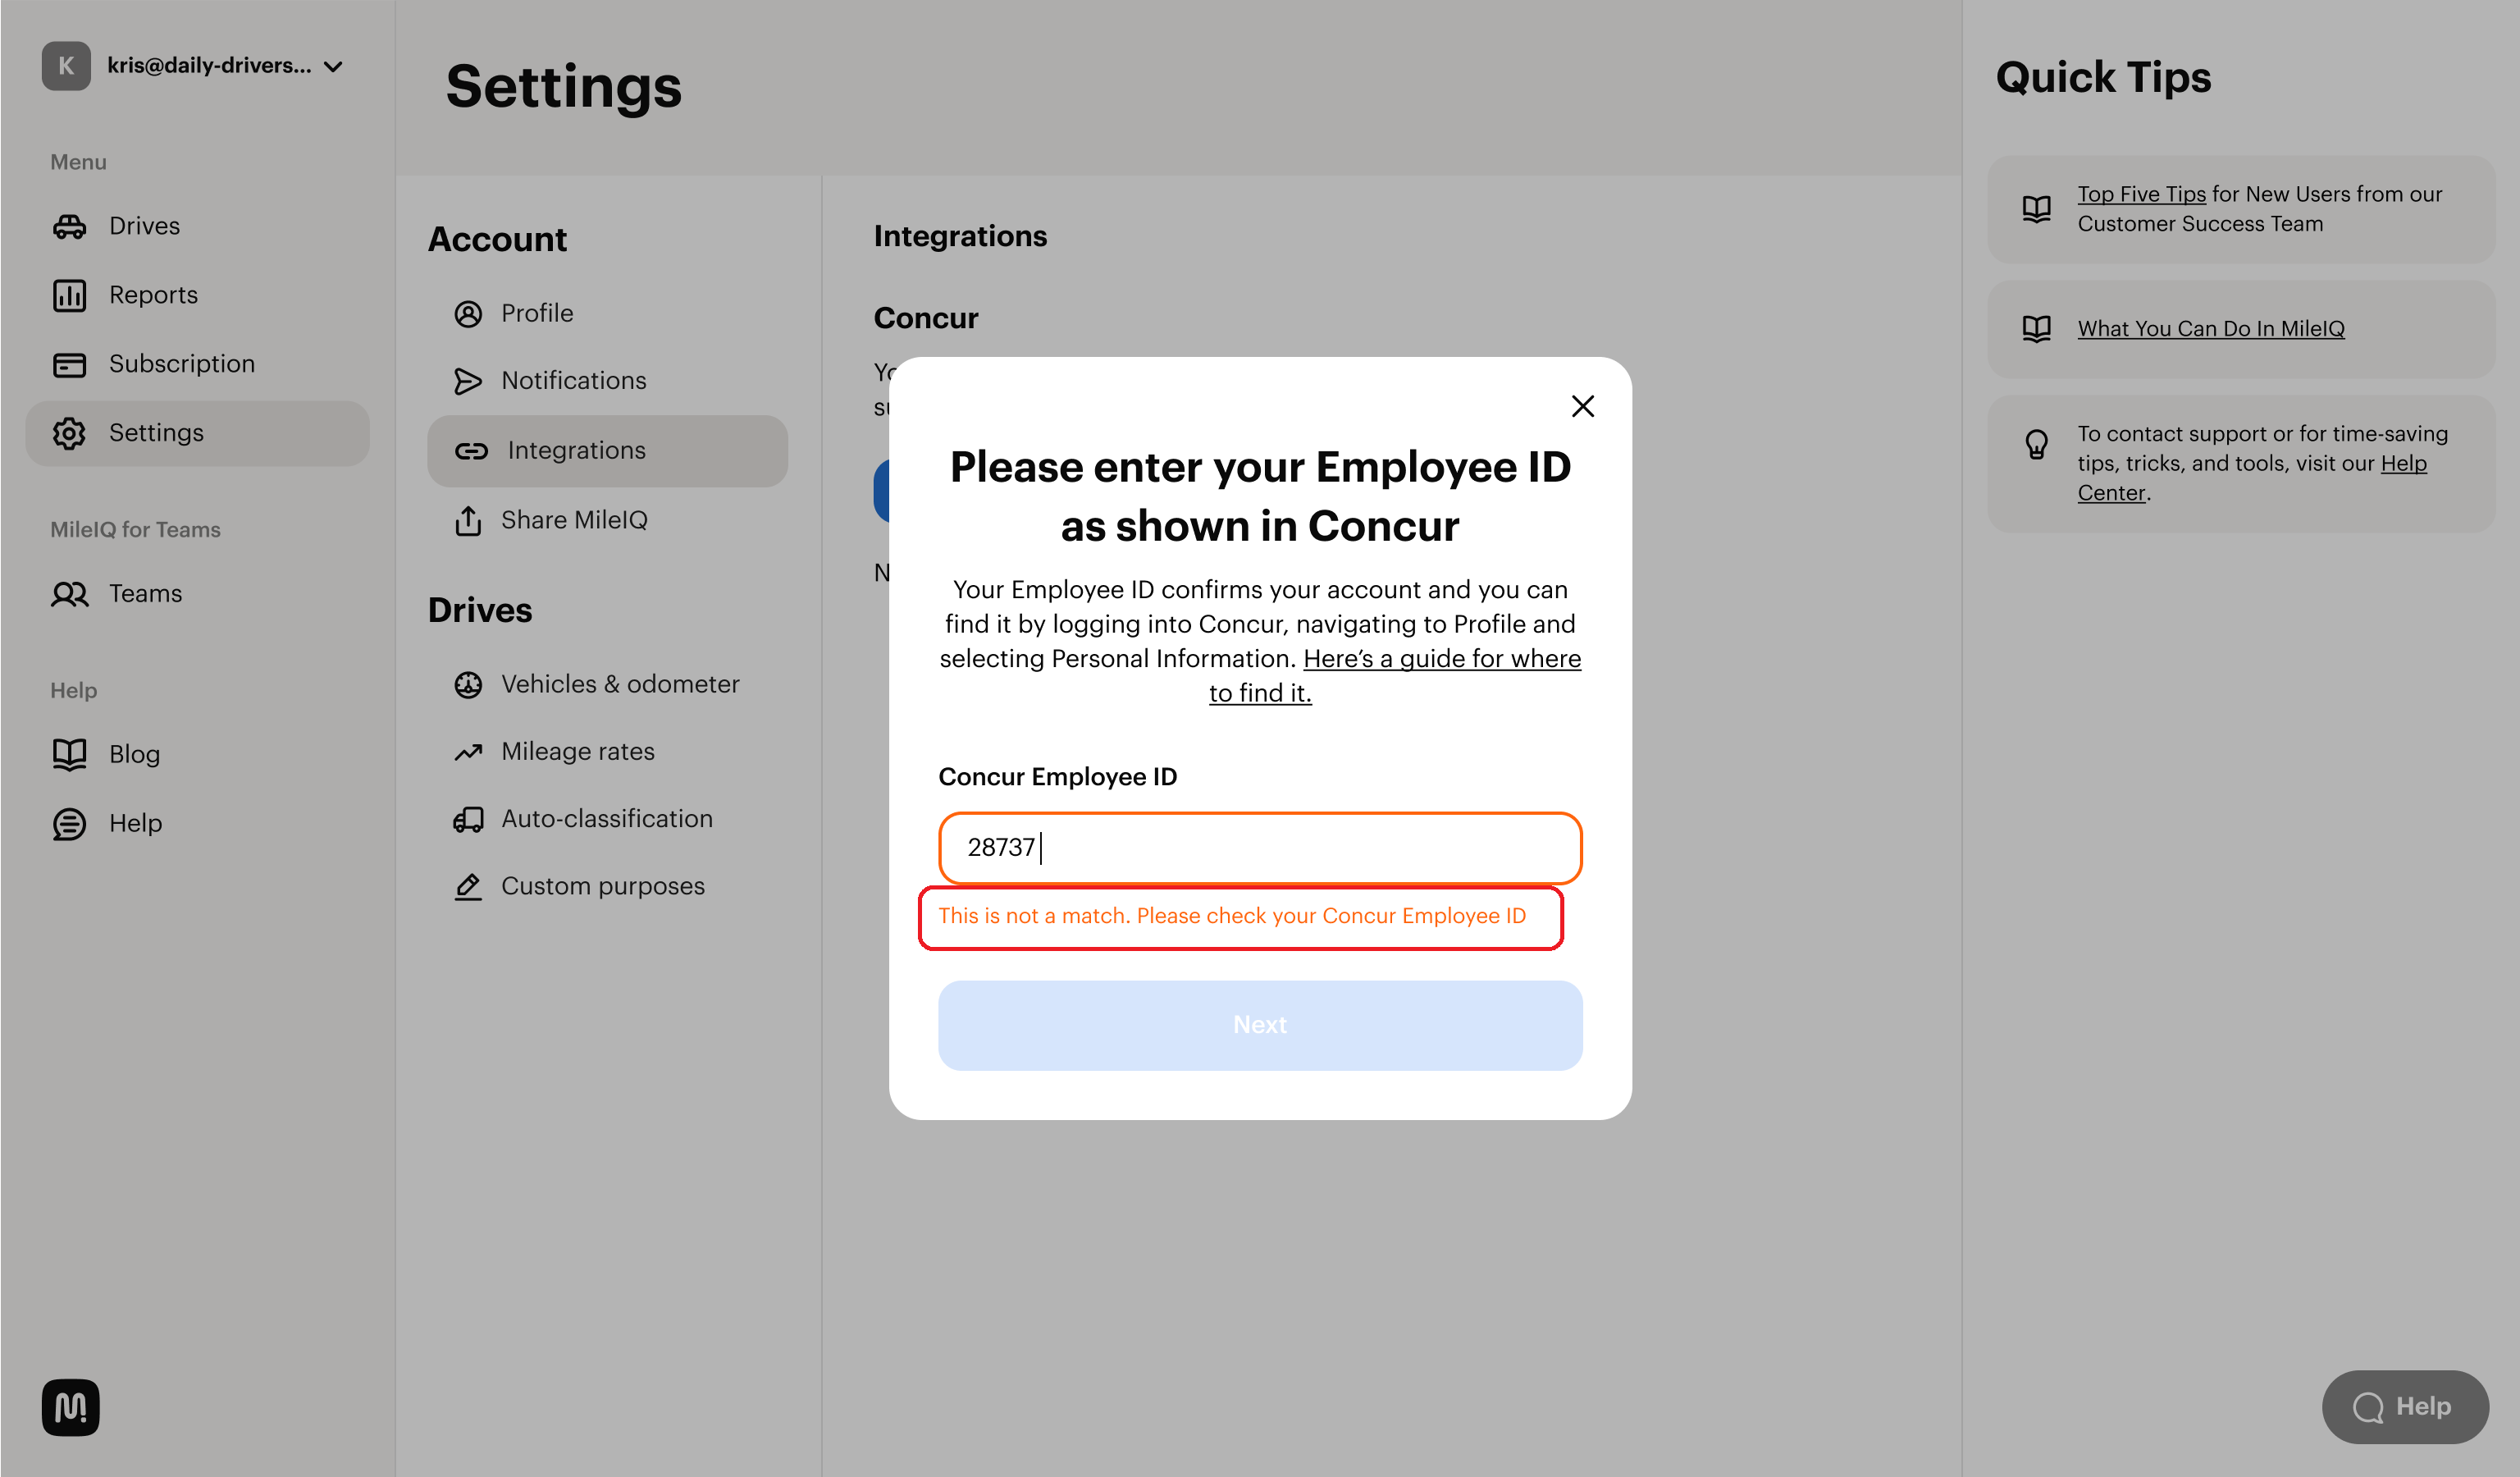Click the Settings gear icon

coord(69,433)
